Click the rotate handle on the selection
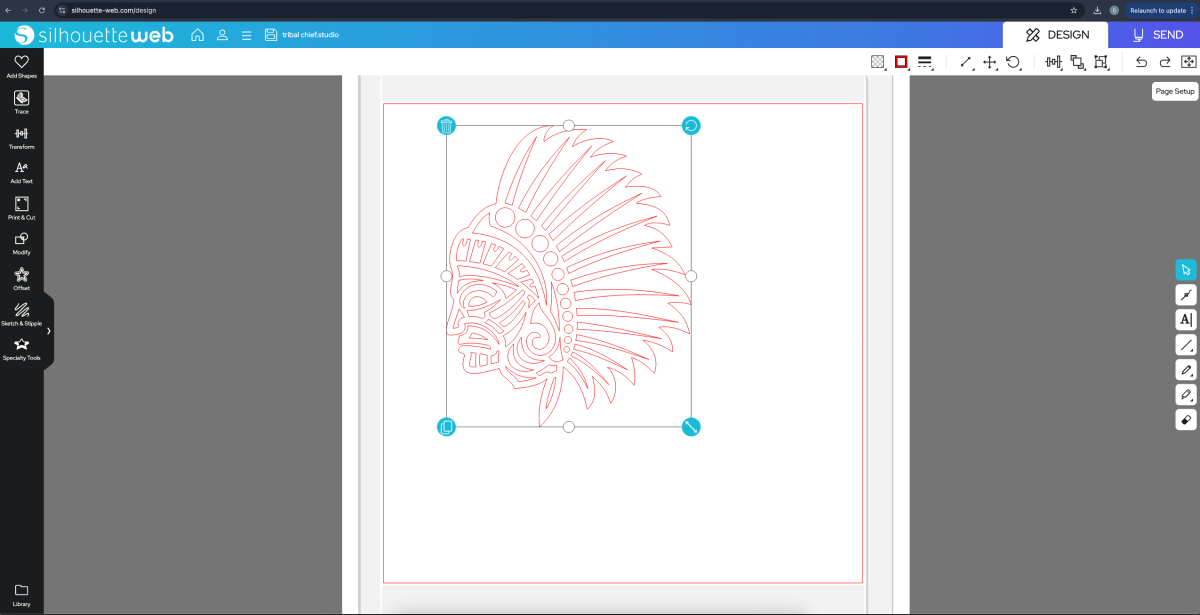The image size is (1200, 615). (691, 125)
